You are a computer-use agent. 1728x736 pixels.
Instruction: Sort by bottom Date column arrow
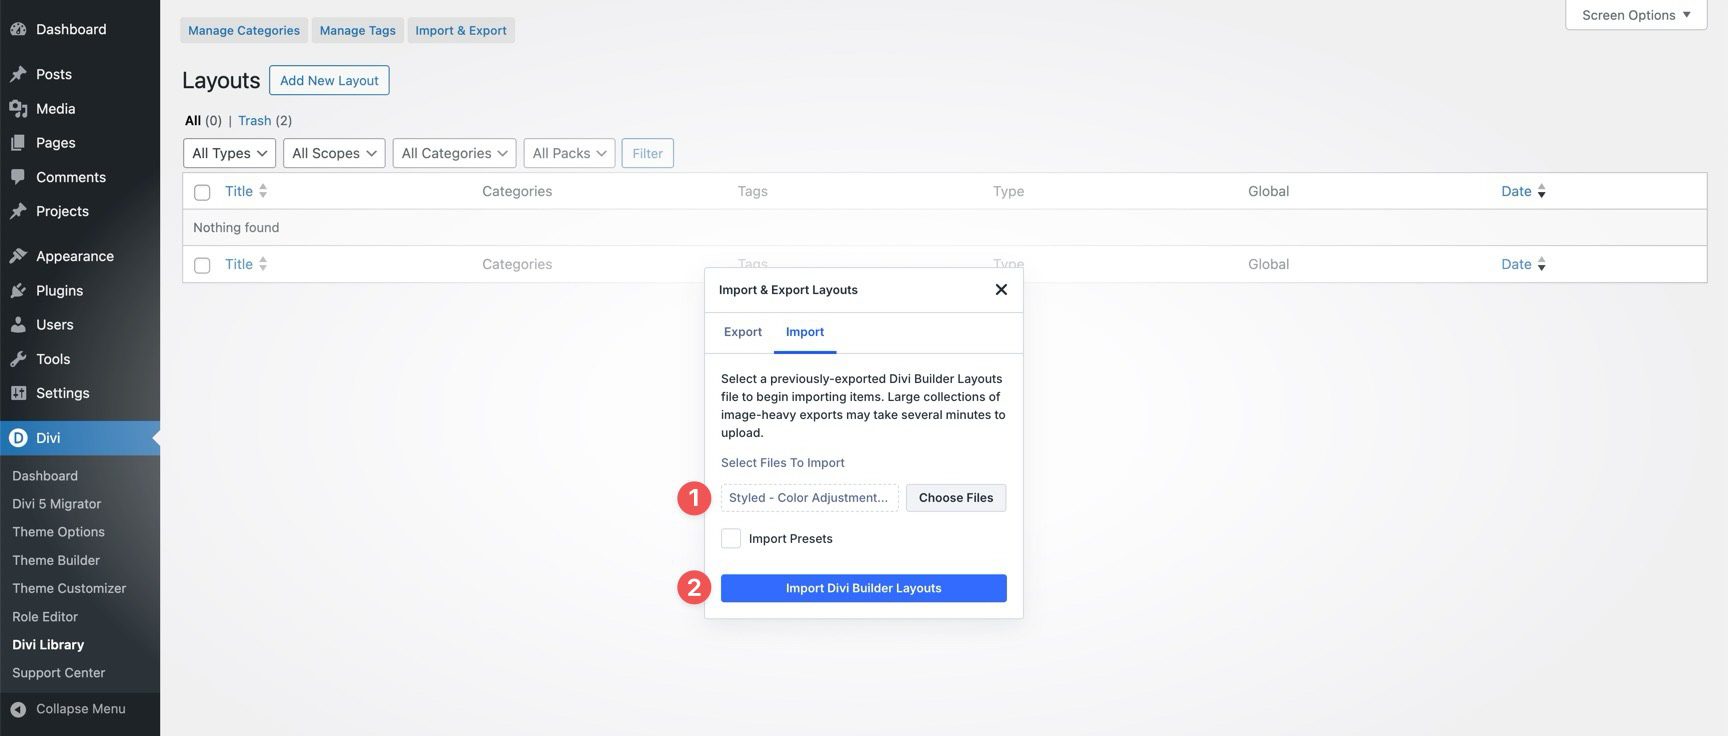coord(1541,264)
